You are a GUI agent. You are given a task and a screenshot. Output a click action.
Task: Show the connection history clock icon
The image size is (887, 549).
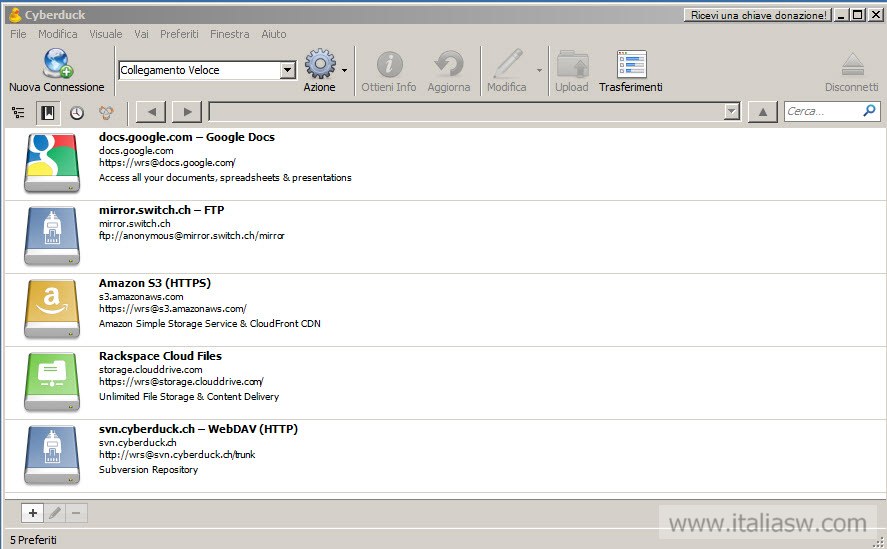click(77, 113)
